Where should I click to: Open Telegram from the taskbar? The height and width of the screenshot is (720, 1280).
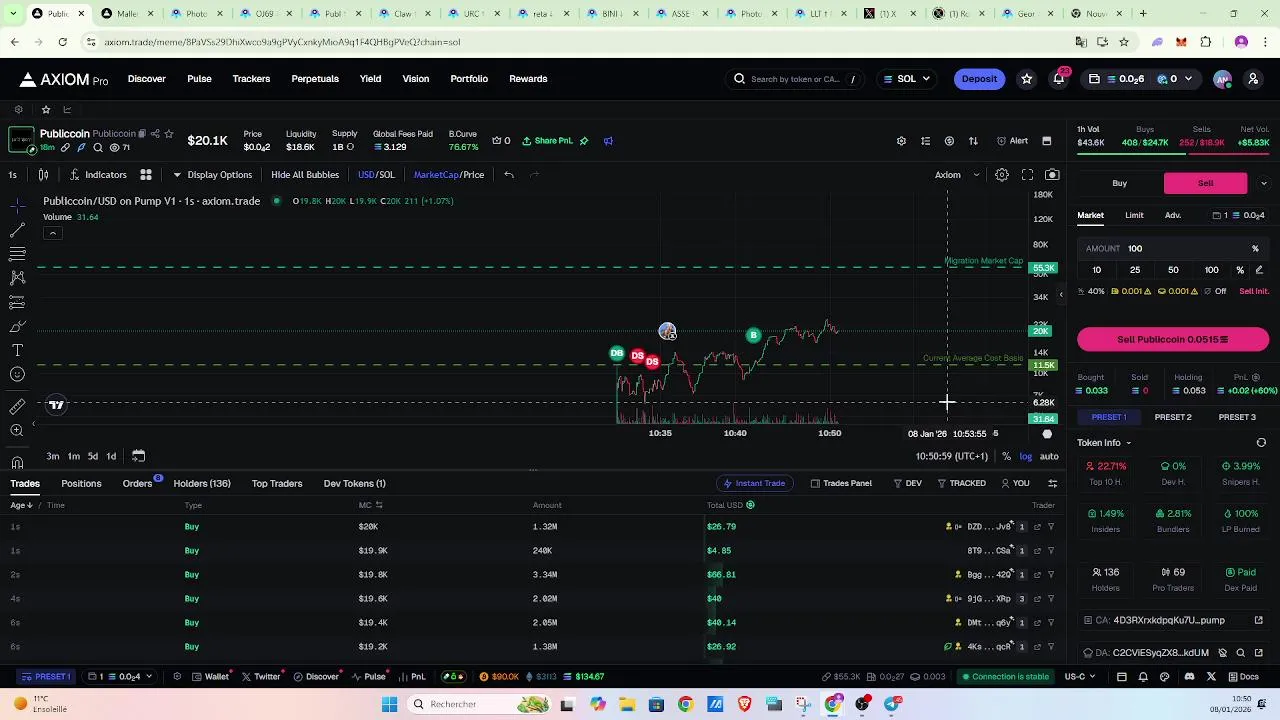(x=891, y=704)
